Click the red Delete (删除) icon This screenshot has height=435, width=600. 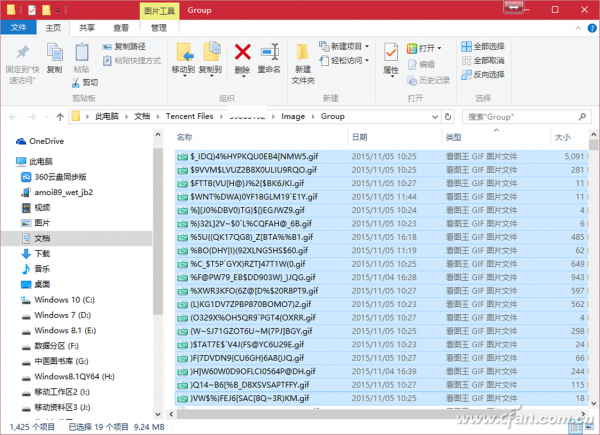[243, 52]
